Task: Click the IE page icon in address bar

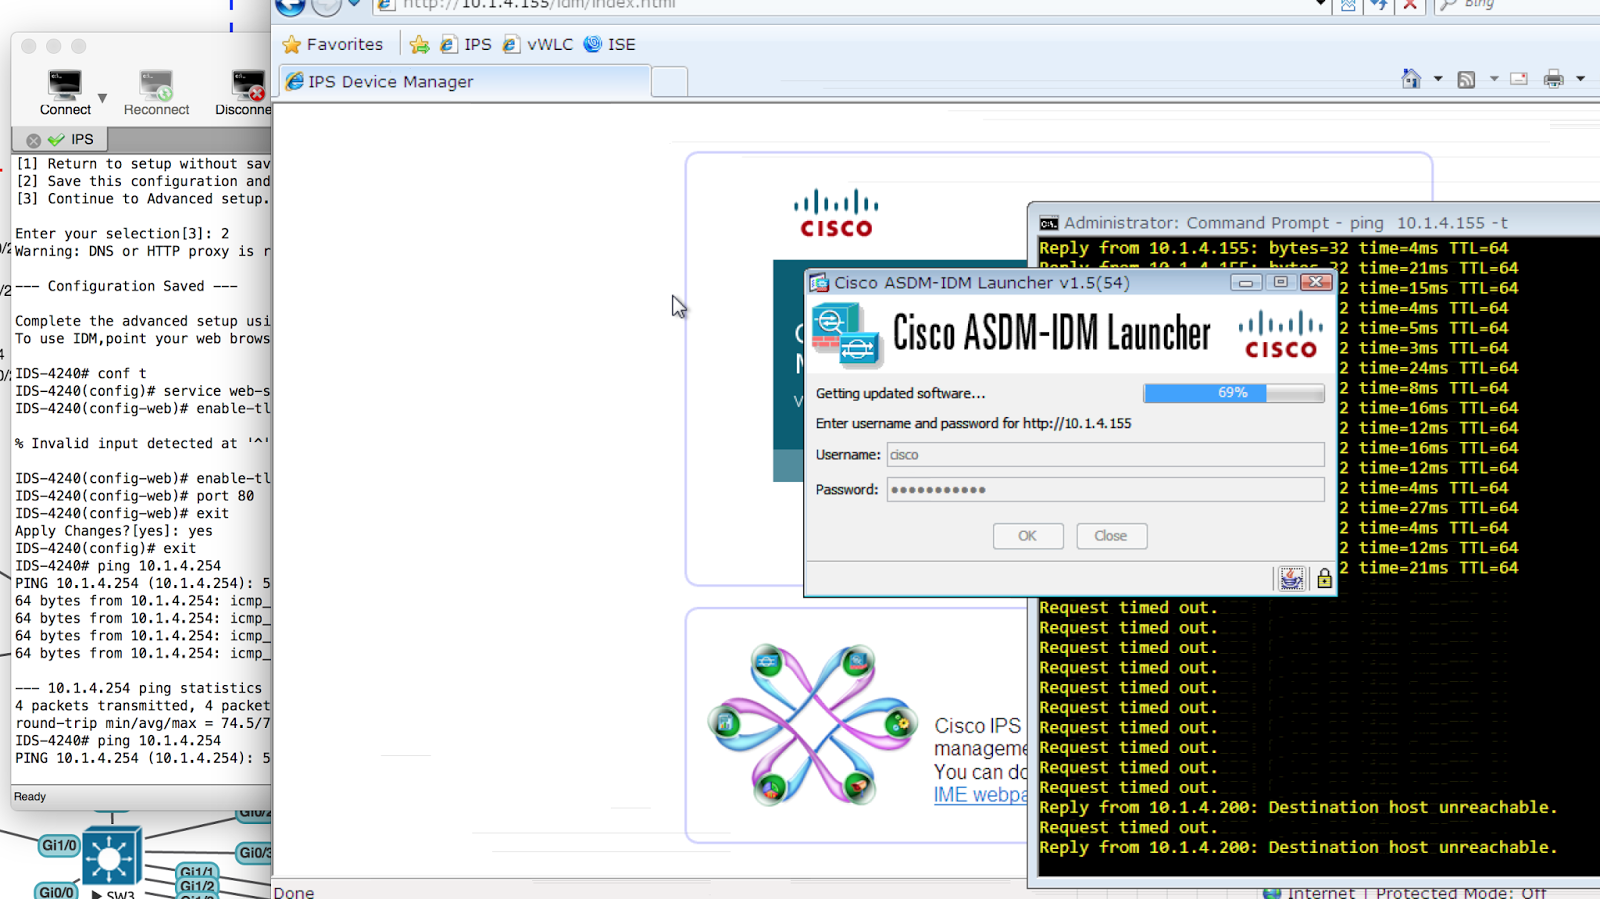Action: coord(386,5)
